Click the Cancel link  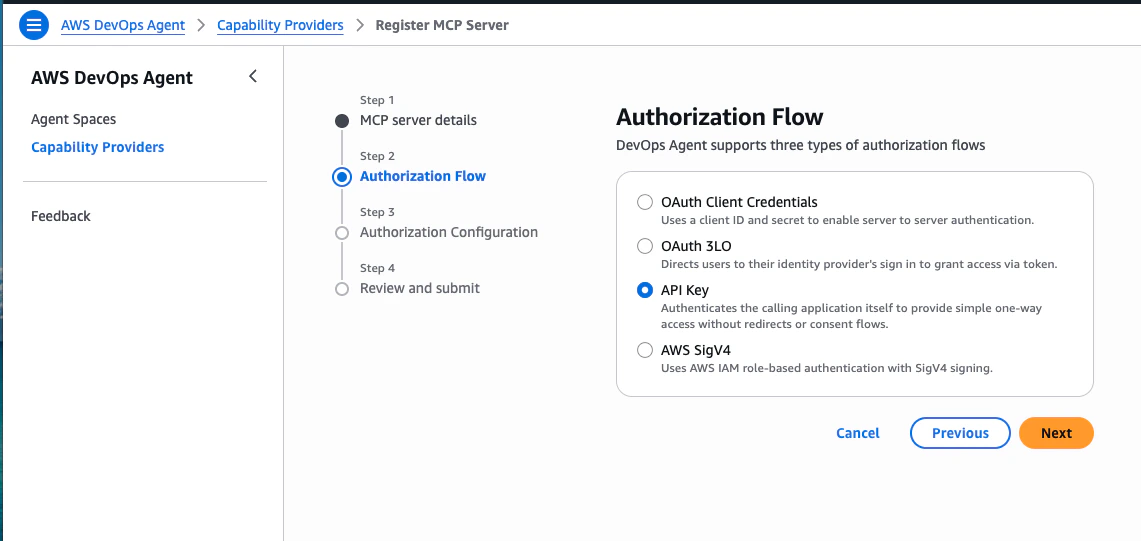coord(858,433)
